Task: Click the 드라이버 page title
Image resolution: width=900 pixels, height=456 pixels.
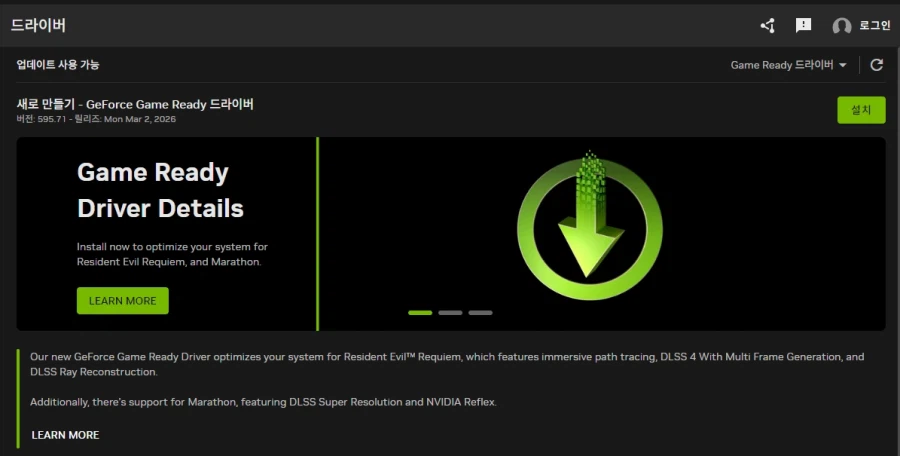Action: point(38,26)
